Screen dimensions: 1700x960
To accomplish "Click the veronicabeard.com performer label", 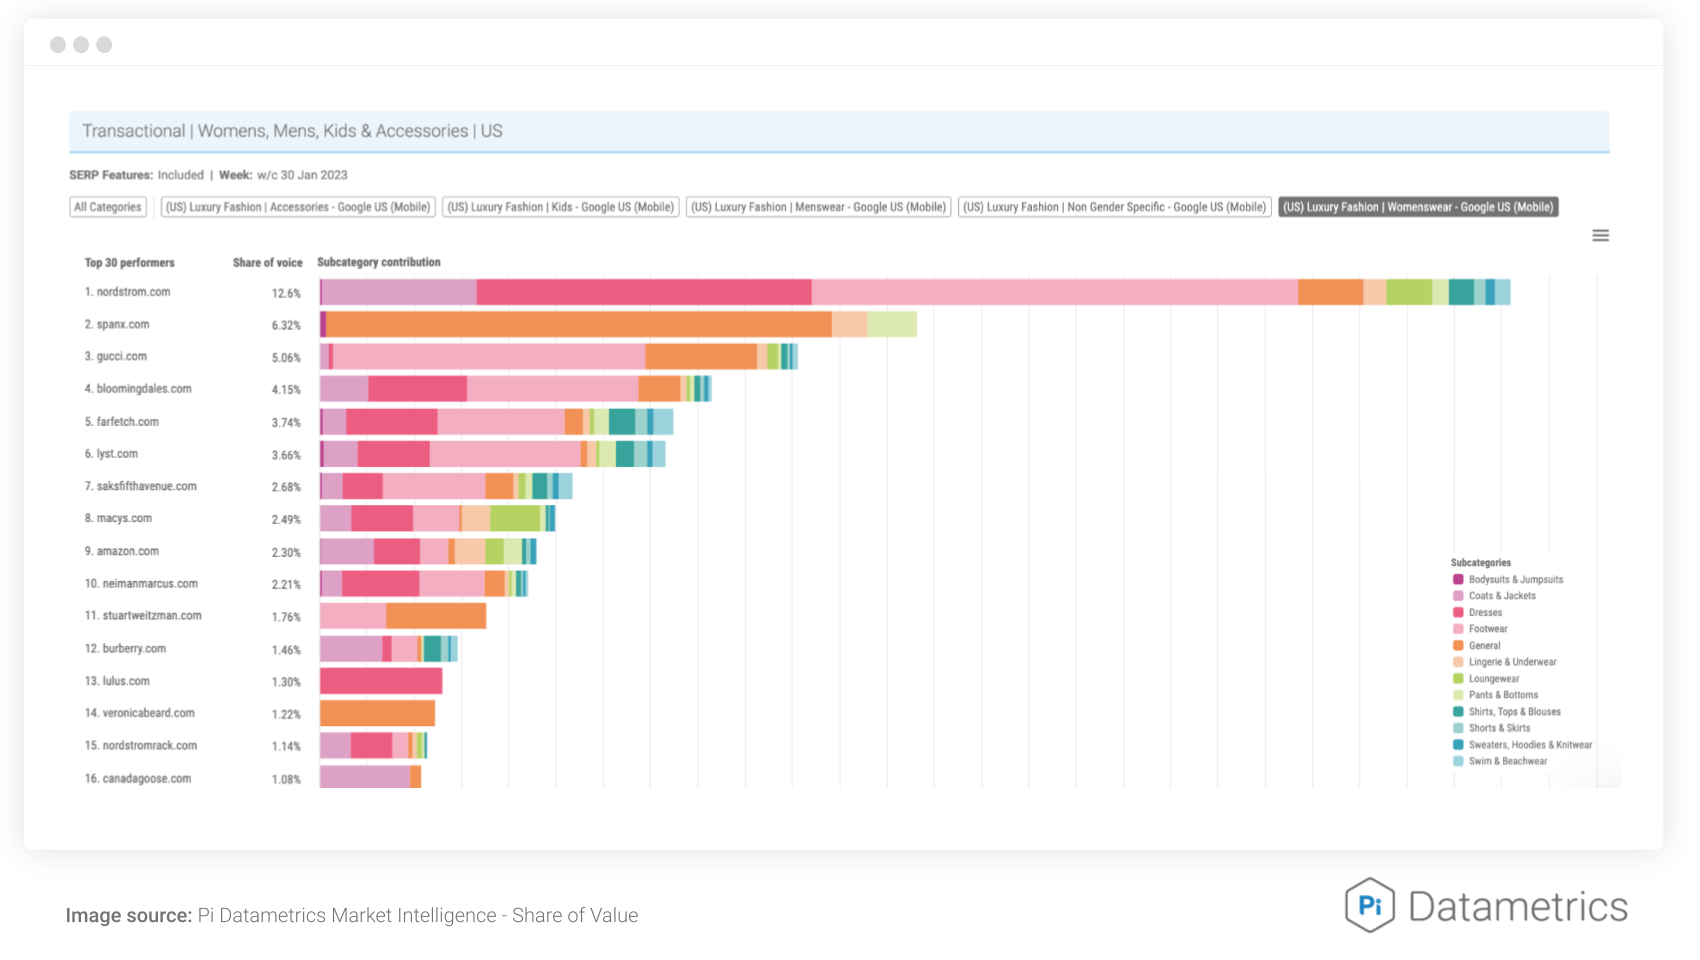I will tap(140, 713).
